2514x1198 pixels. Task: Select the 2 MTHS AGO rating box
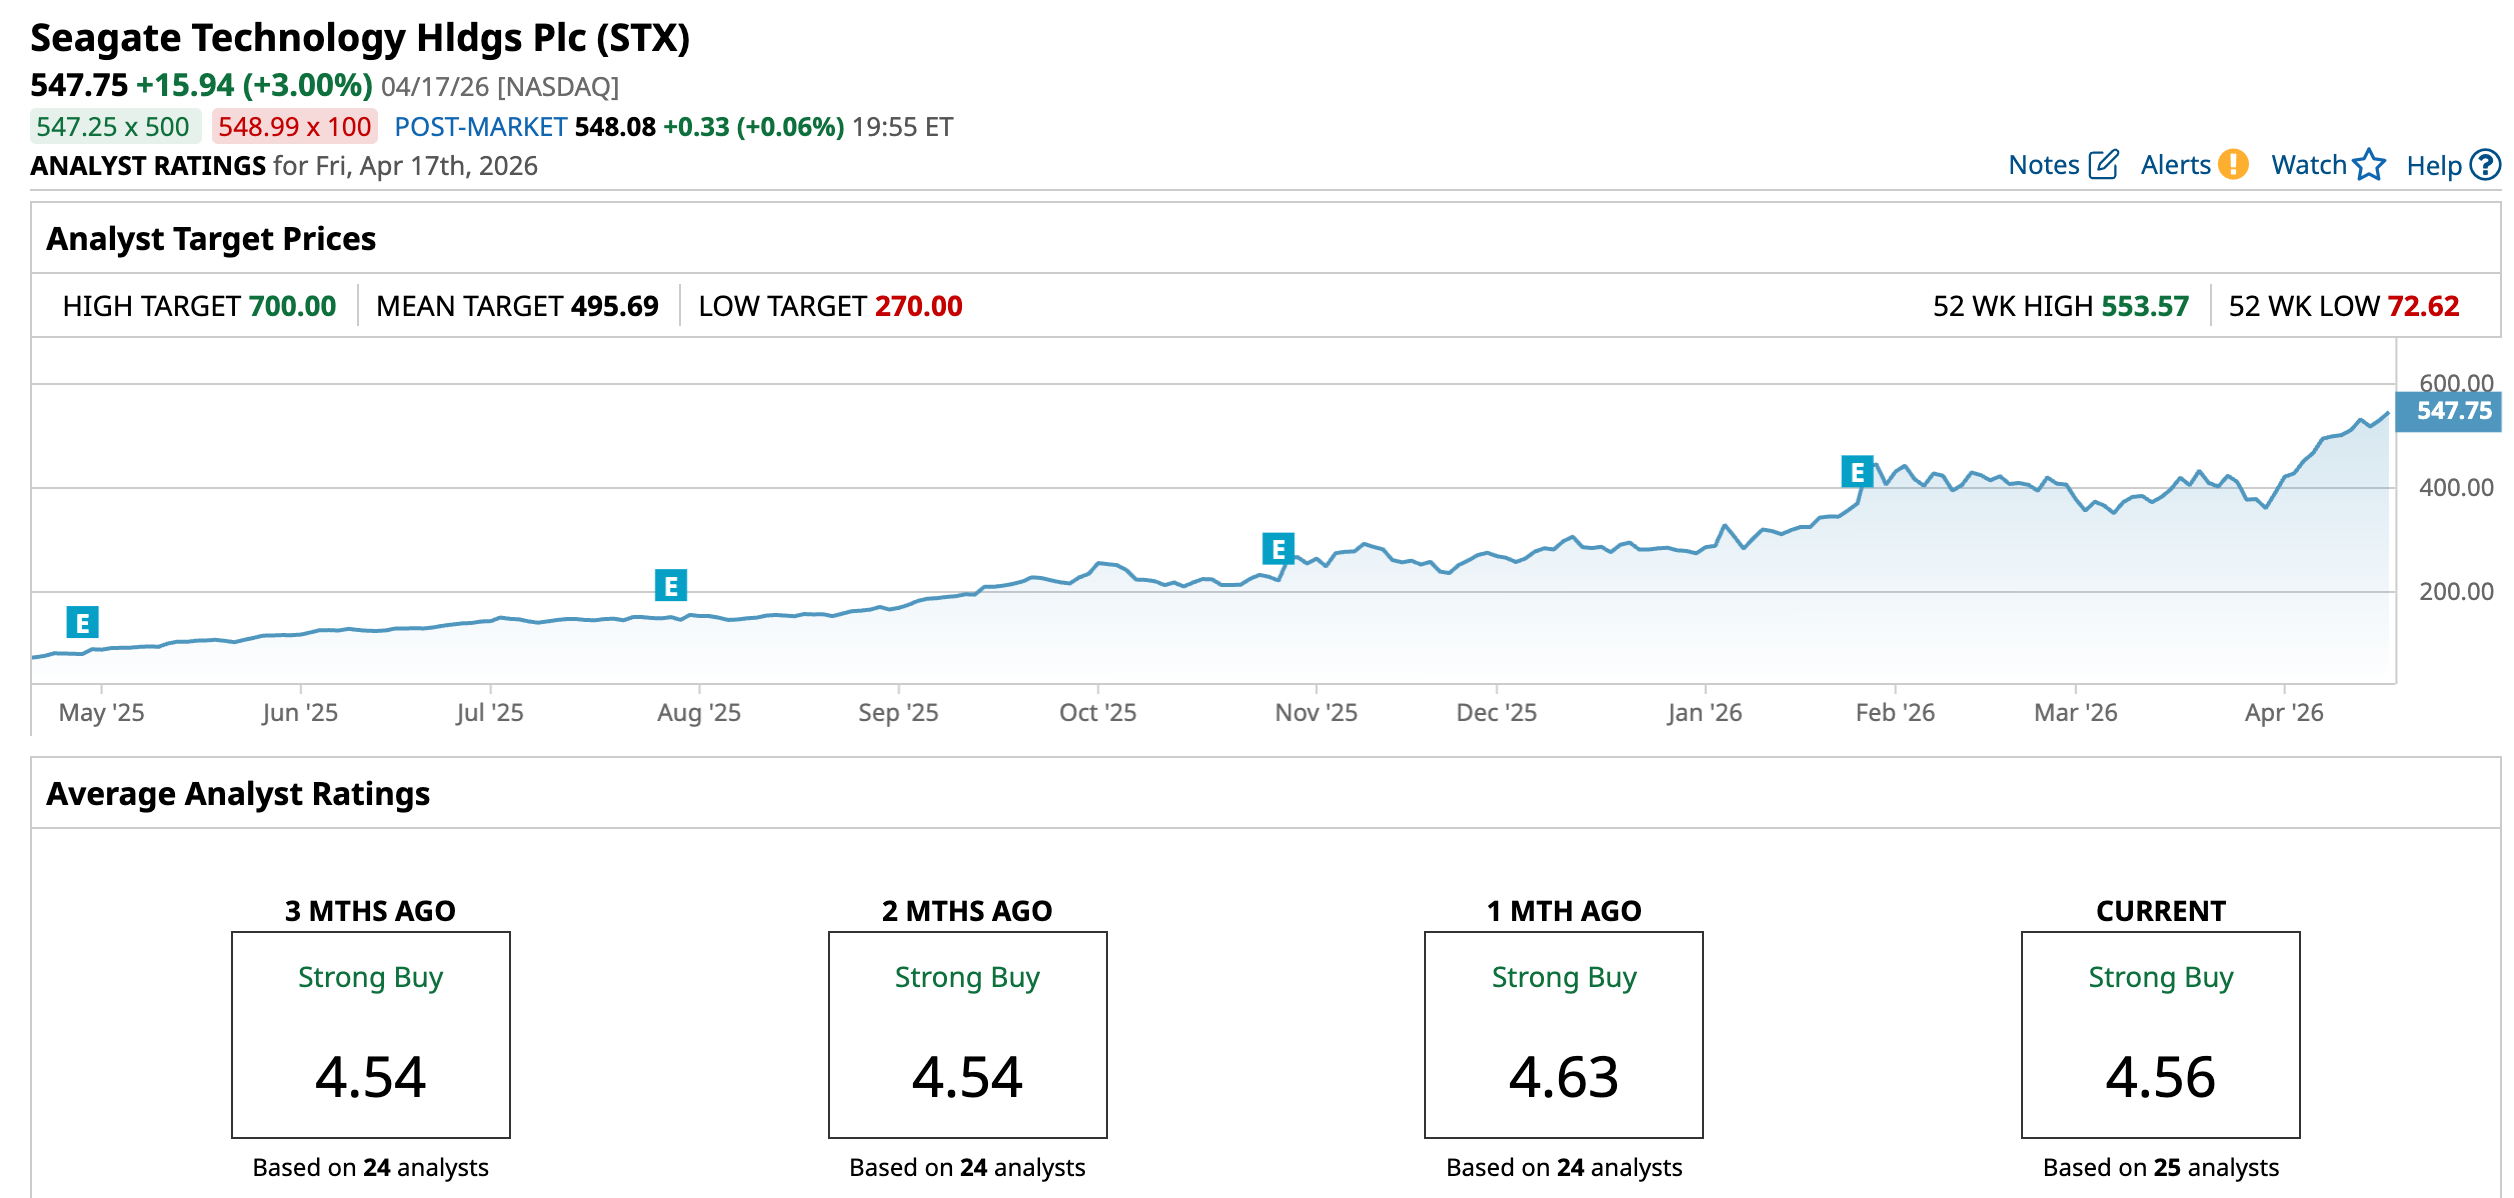point(967,1035)
